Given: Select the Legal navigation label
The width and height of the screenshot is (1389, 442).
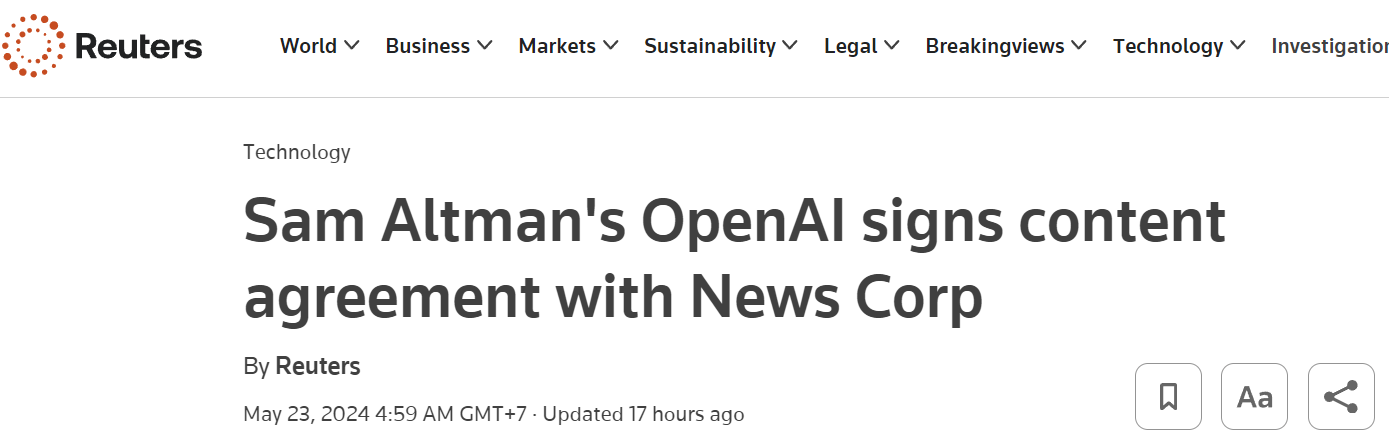Looking at the screenshot, I should click(x=852, y=46).
